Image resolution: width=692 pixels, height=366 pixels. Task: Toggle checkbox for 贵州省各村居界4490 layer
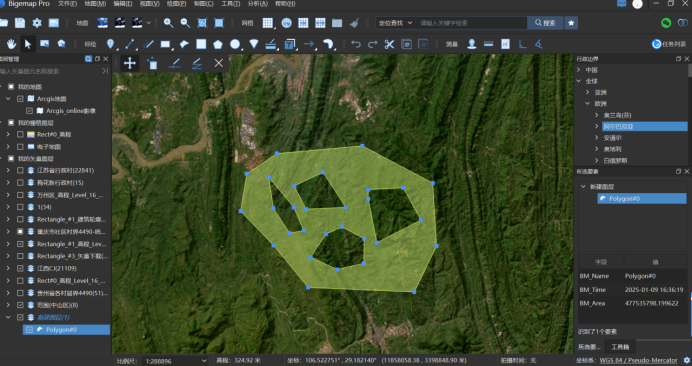tap(20, 293)
